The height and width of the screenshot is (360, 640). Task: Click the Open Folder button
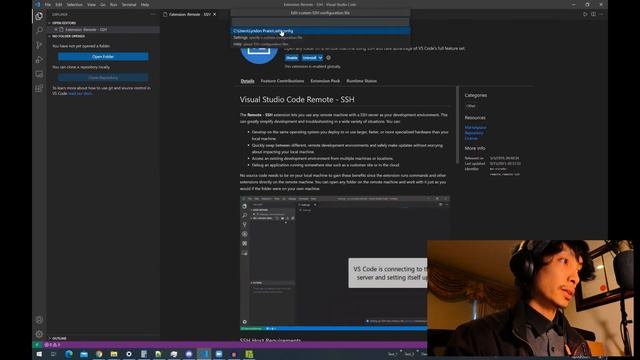tap(103, 57)
